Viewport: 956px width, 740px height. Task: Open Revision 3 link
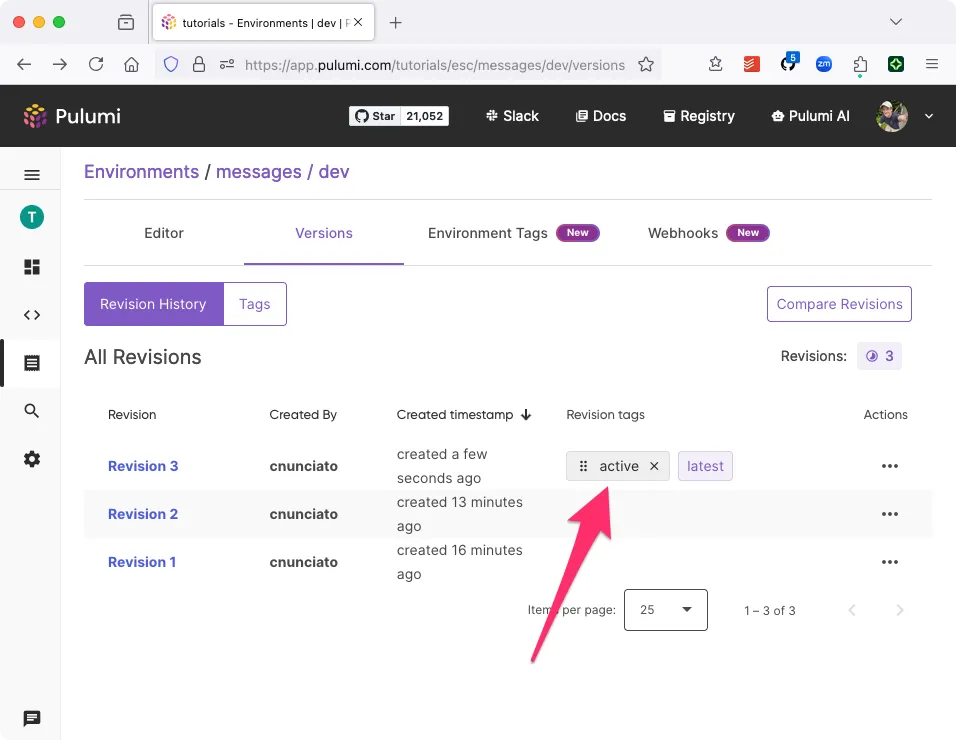(x=143, y=466)
